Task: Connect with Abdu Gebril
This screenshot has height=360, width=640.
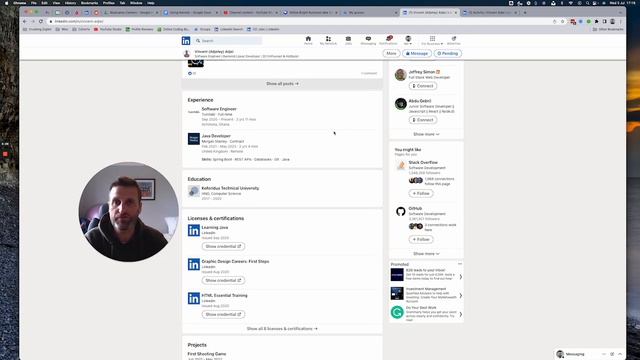Action: (x=423, y=120)
